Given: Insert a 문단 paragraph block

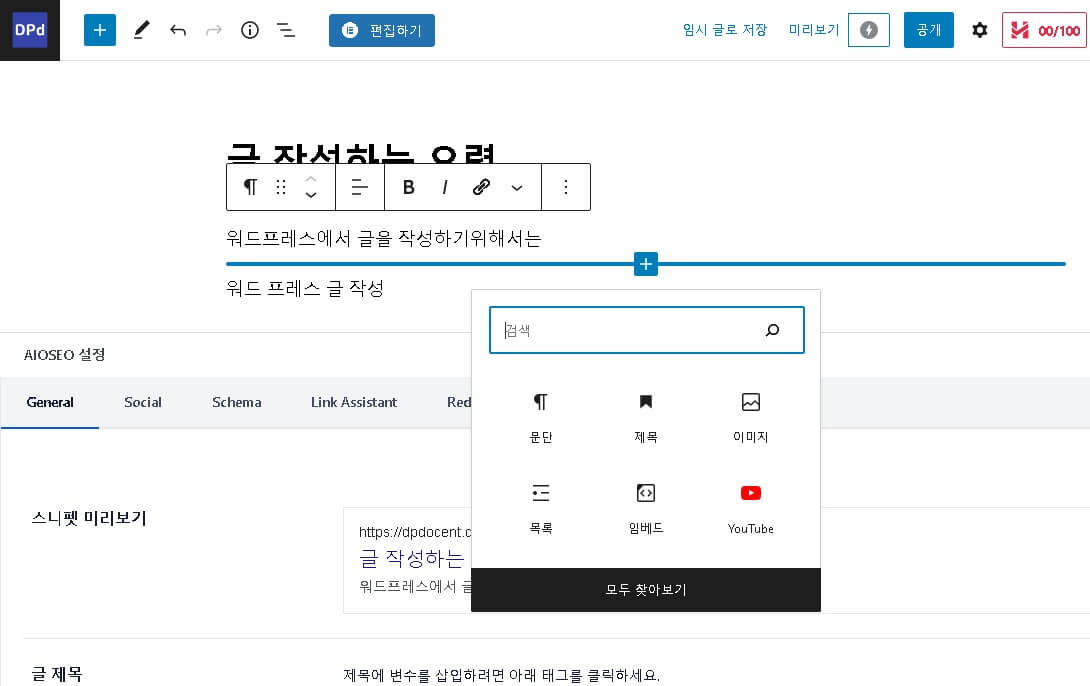Looking at the screenshot, I should coord(541,413).
